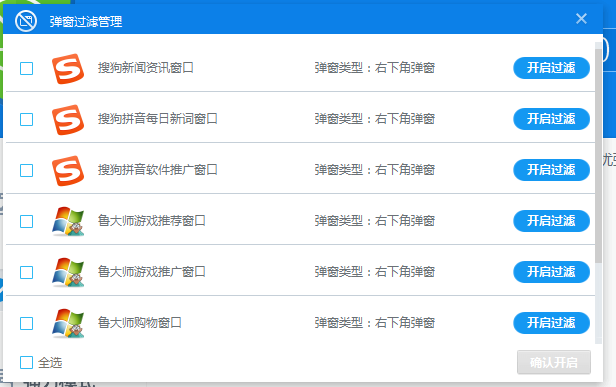
Task: Click Ludashi icon for 鲁大师游戏推广窗口
Action: (x=68, y=272)
